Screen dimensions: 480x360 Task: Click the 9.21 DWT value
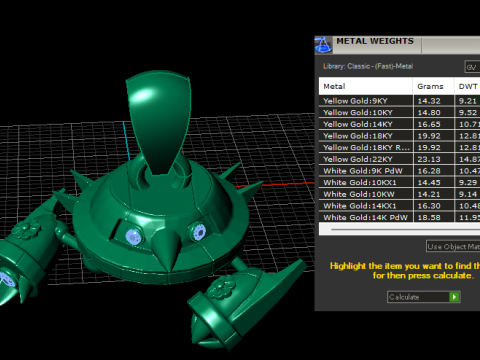(x=468, y=101)
